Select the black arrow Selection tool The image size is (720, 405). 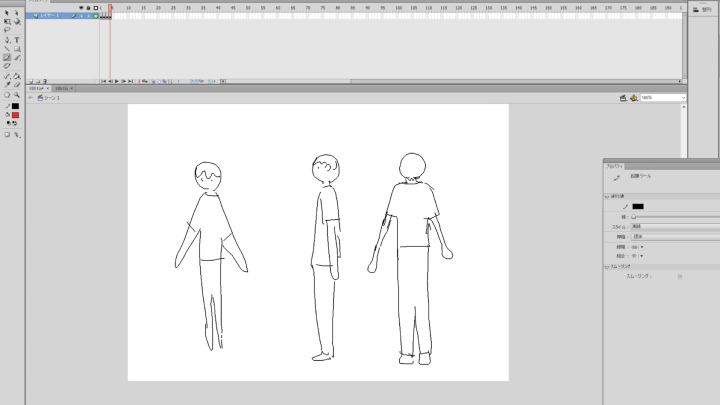(6, 13)
